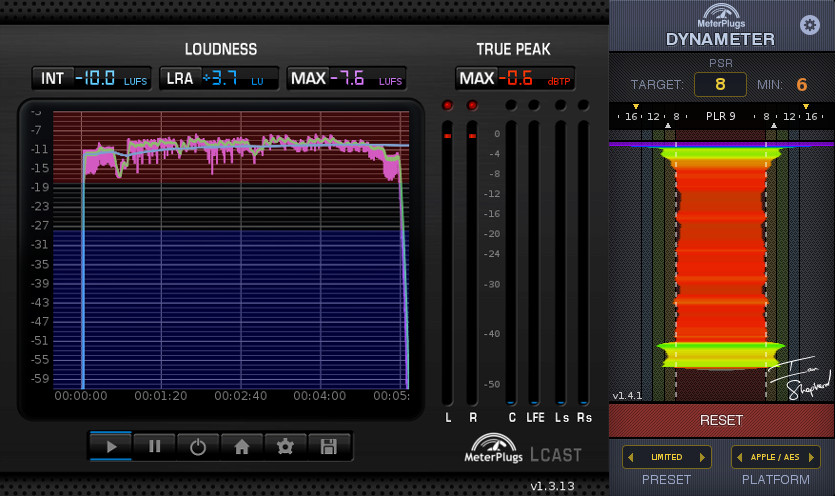Click the LFE channel peak meter bar
This screenshot has width=836, height=496.
(534, 263)
